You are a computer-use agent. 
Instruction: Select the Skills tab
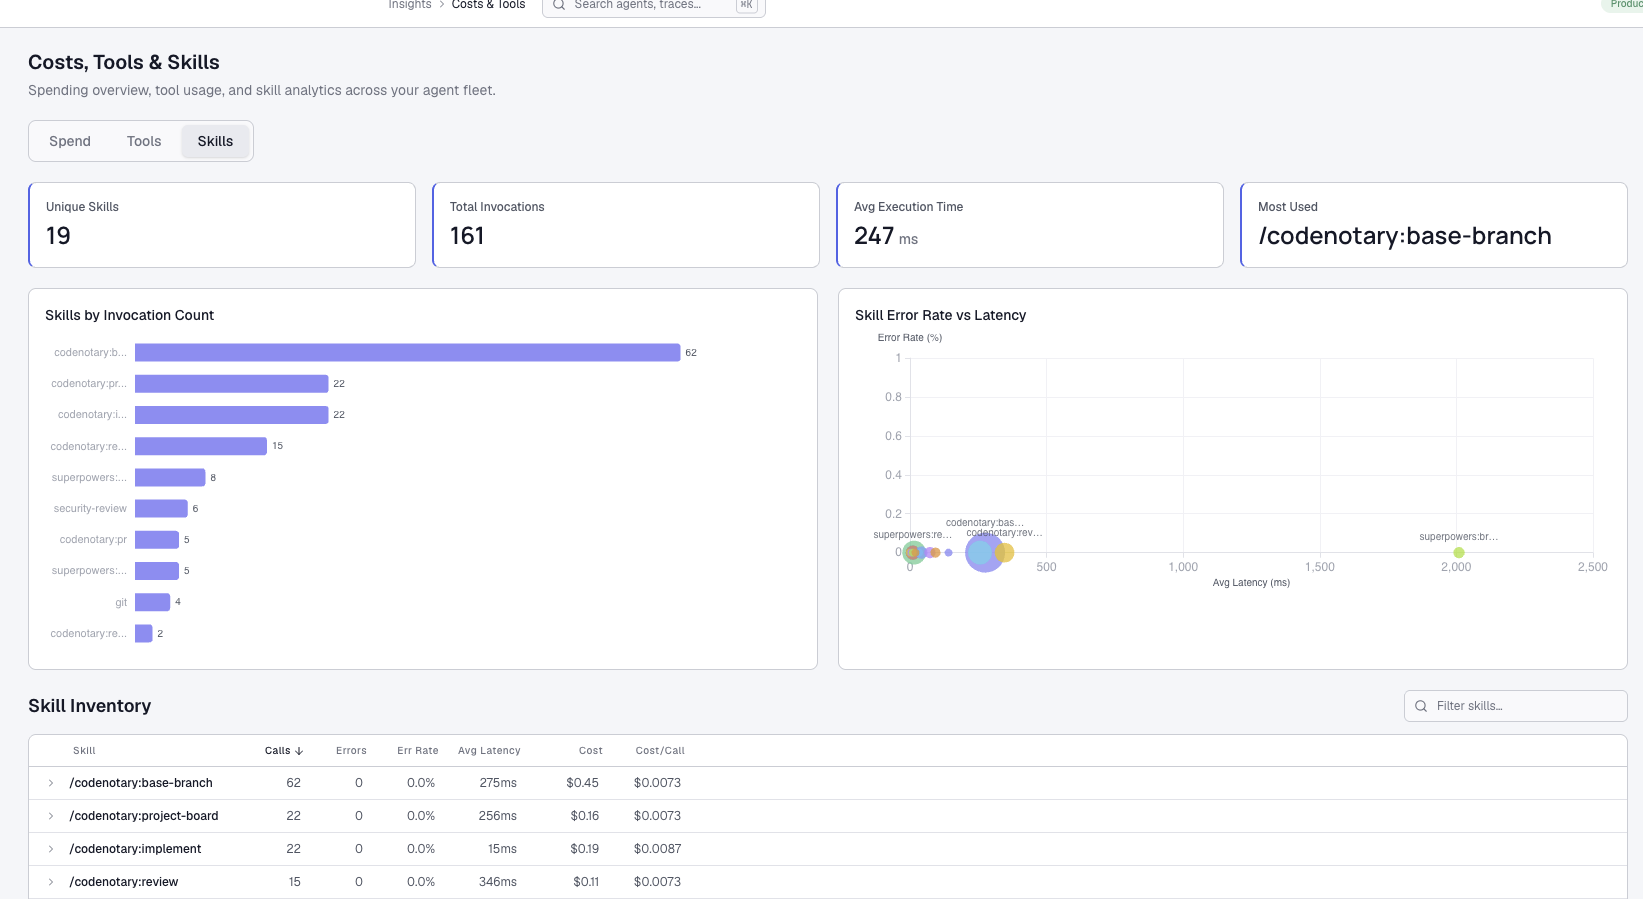click(215, 141)
